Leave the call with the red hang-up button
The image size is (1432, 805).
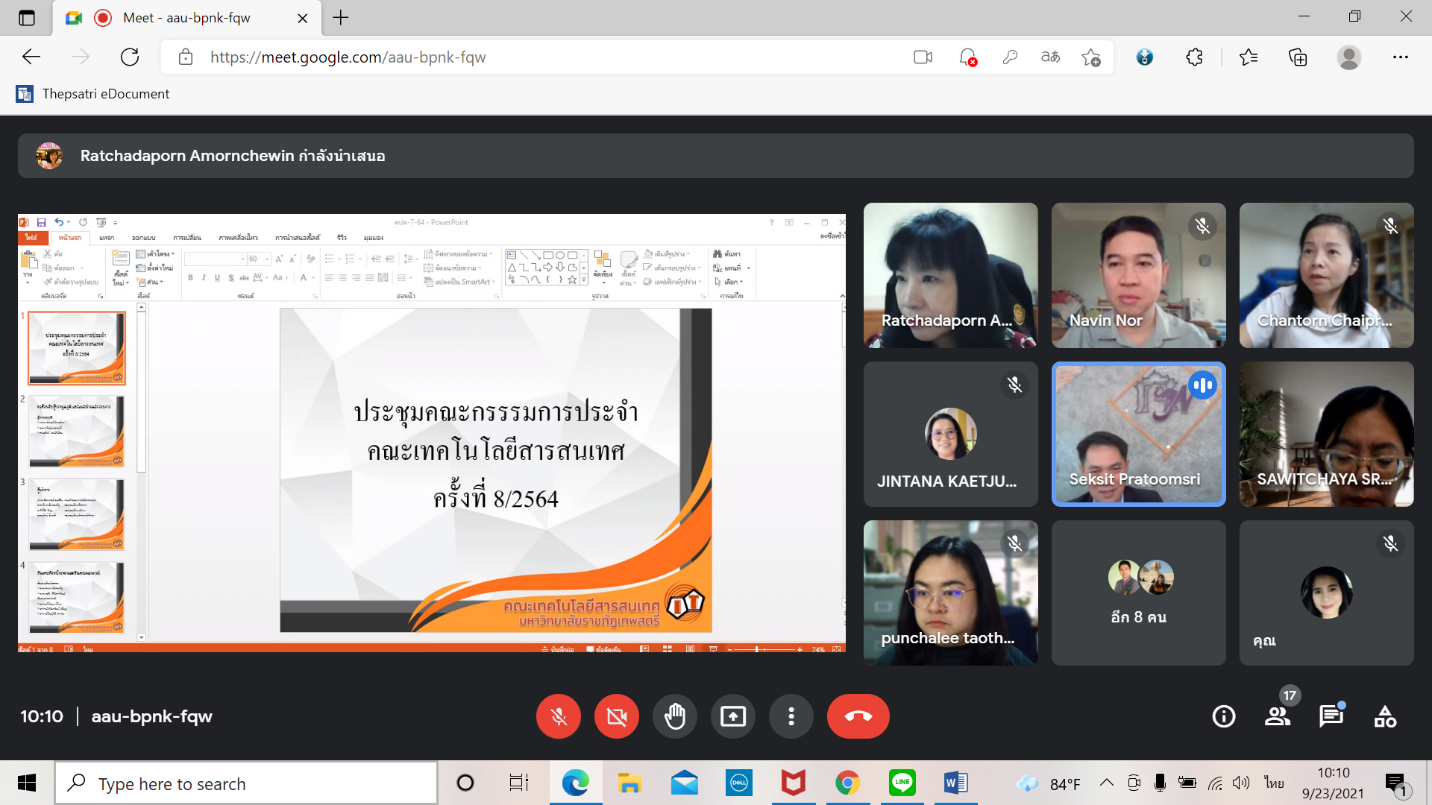[x=858, y=716]
